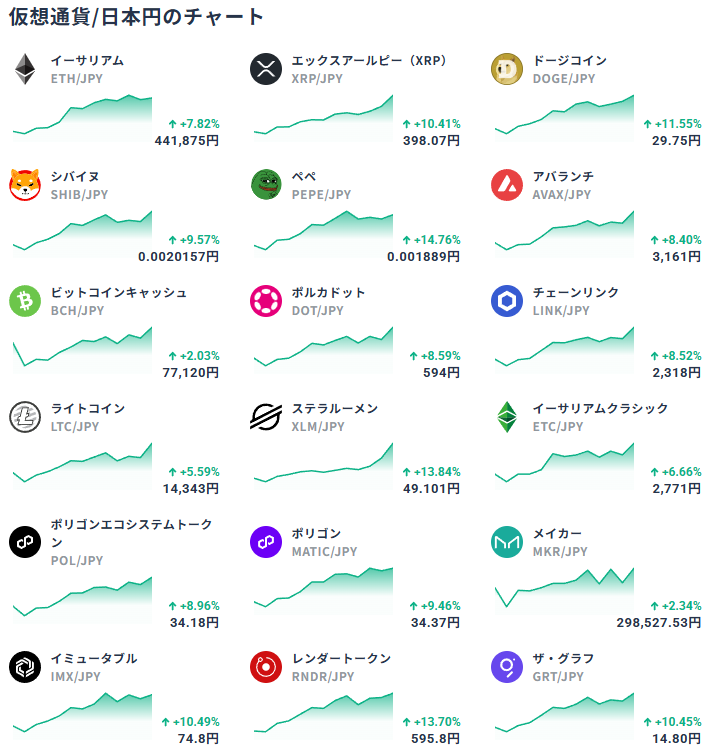Click the ETH/JPY price chart sparkline

pos(82,117)
